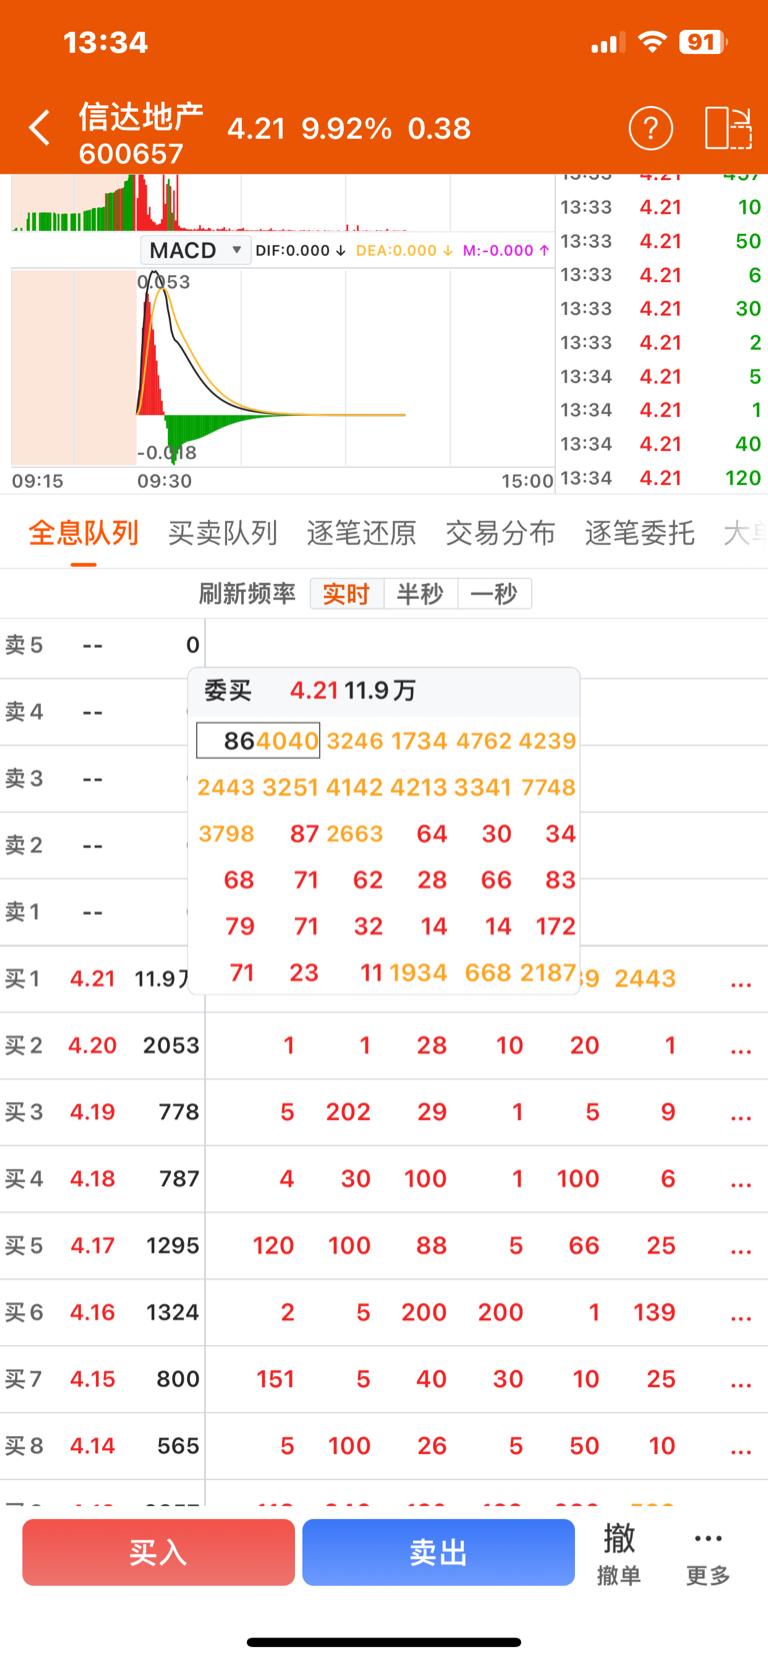This screenshot has width=768, height=1663.
Task: Switch to 交易分布 tab
Action: click(x=501, y=533)
